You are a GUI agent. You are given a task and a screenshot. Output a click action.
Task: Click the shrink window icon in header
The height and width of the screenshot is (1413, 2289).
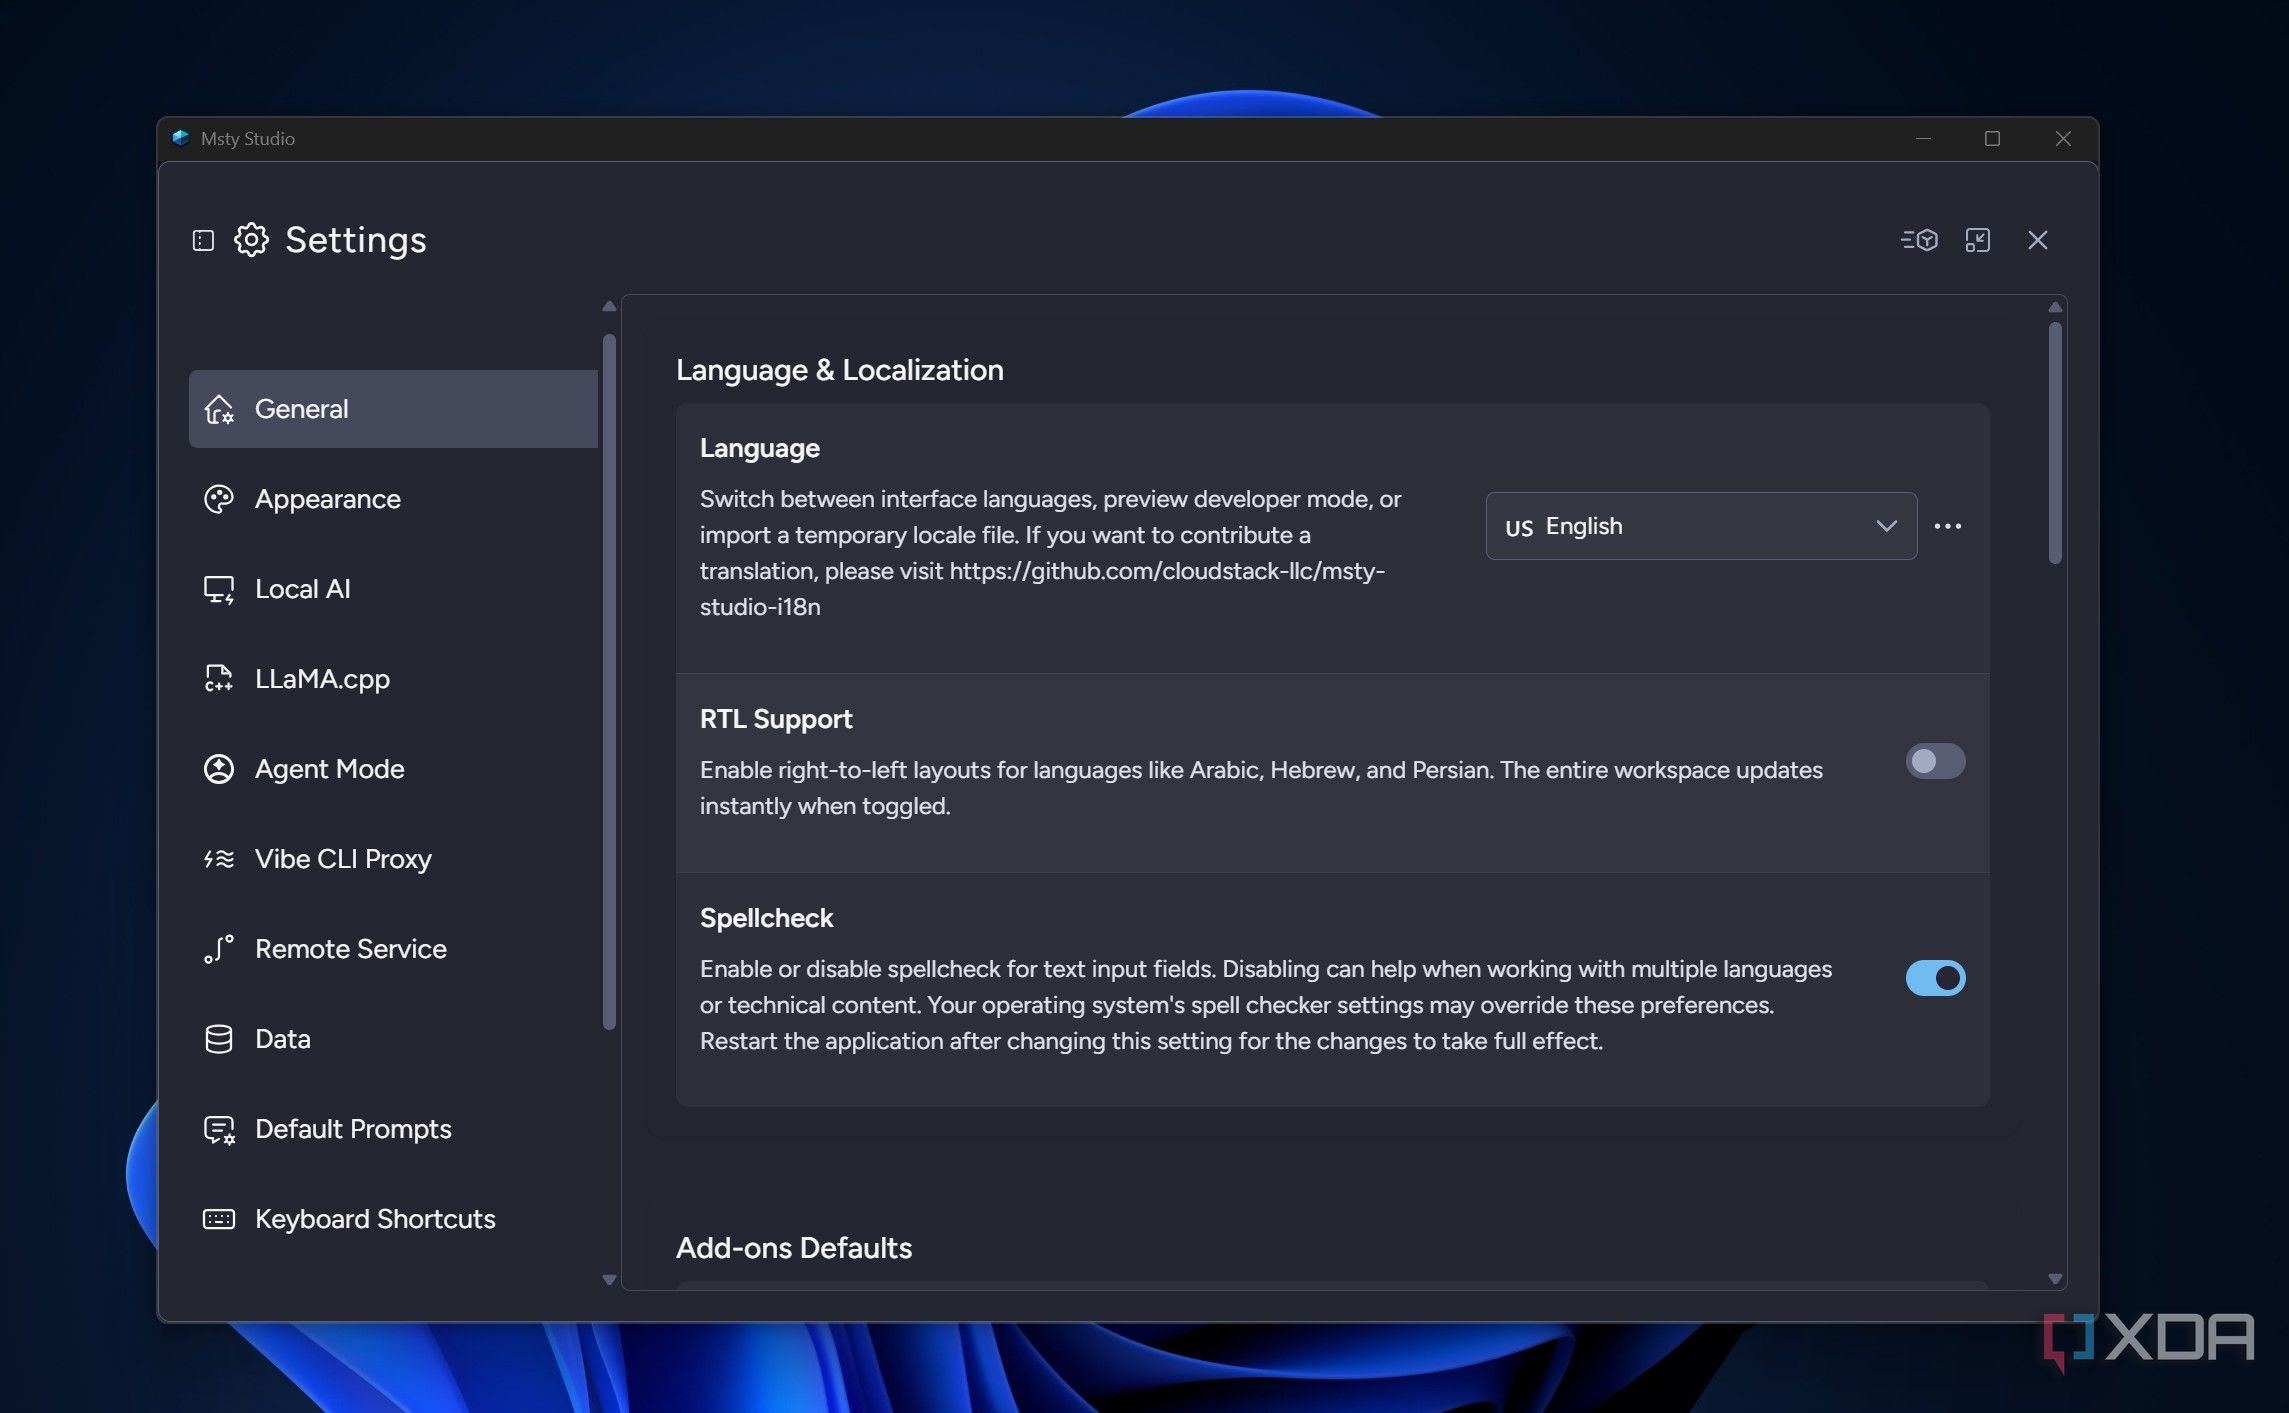pyautogui.click(x=1978, y=240)
